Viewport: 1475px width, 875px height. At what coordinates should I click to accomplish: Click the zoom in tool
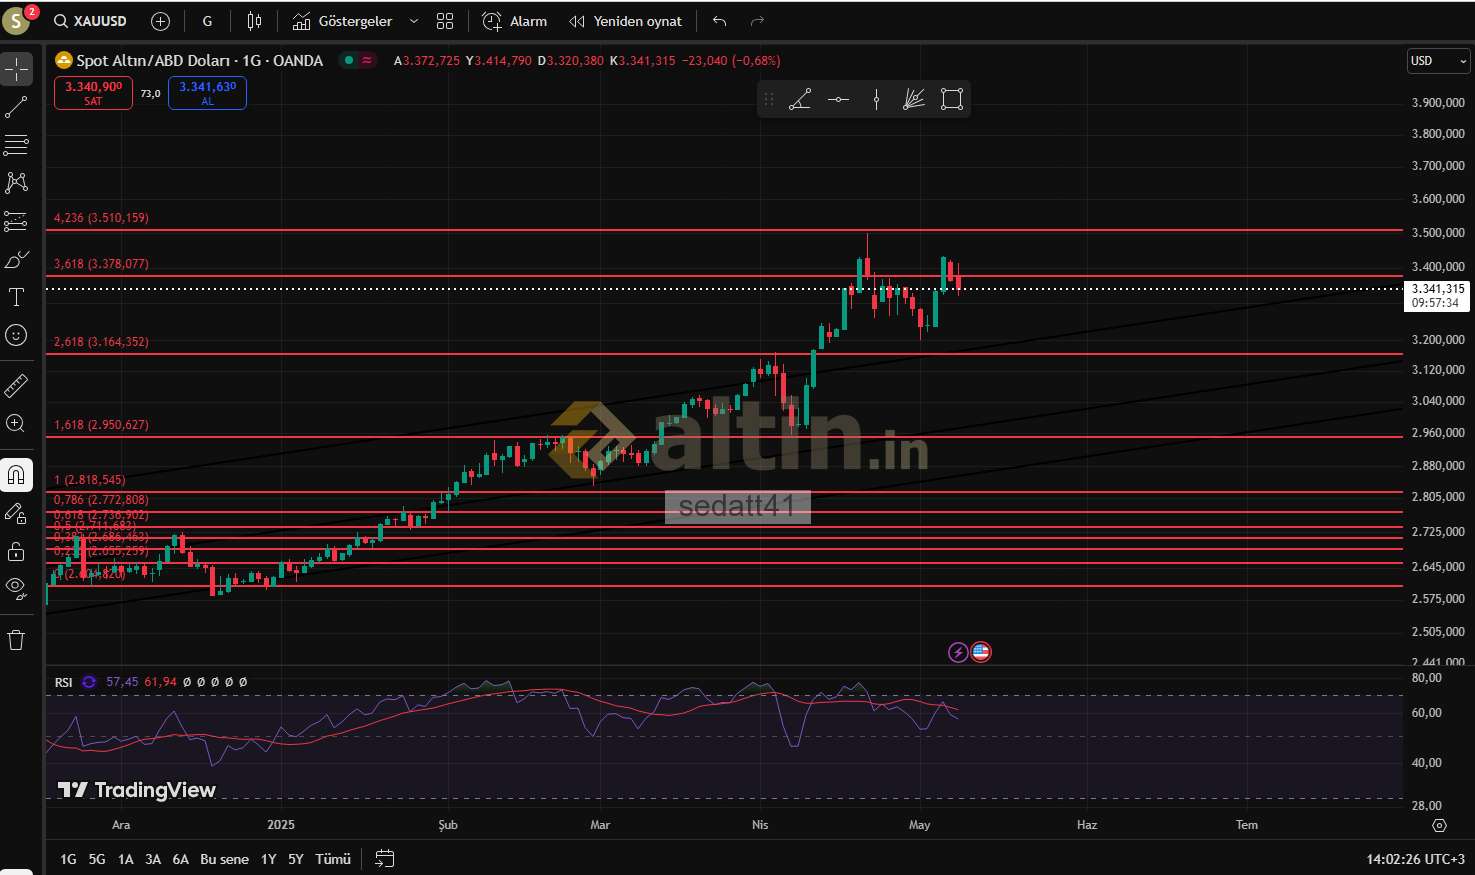pyautogui.click(x=17, y=423)
